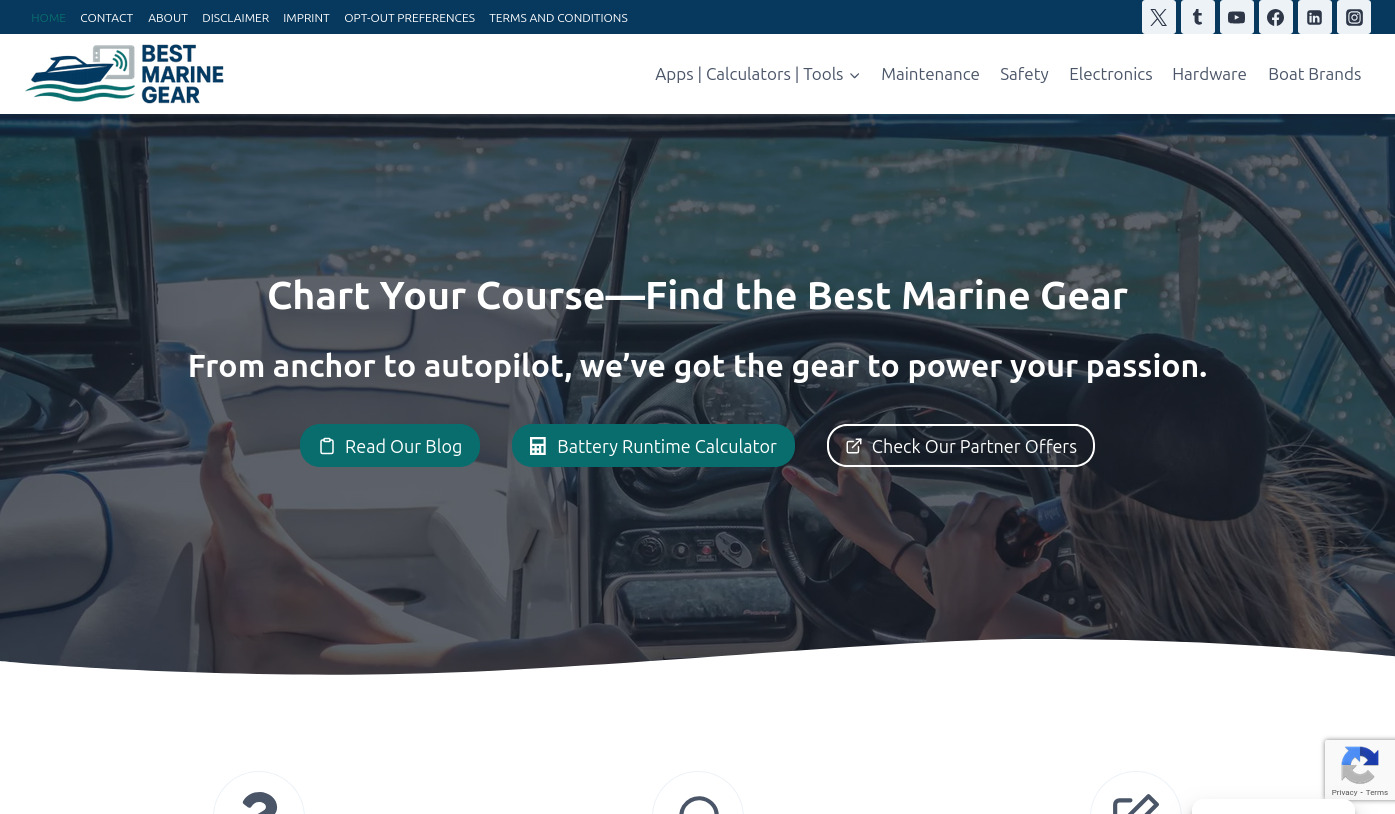Open the X (Twitter) social icon
This screenshot has width=1395, height=814.
(1158, 17)
